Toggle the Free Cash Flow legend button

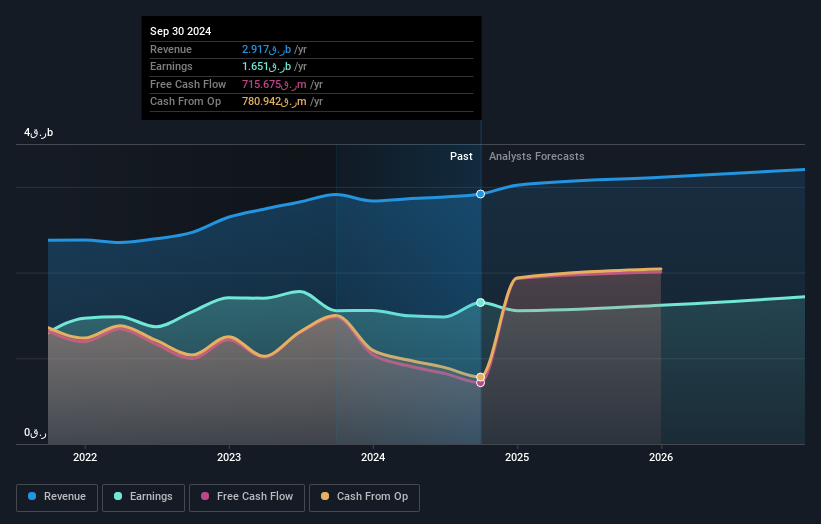(x=247, y=497)
